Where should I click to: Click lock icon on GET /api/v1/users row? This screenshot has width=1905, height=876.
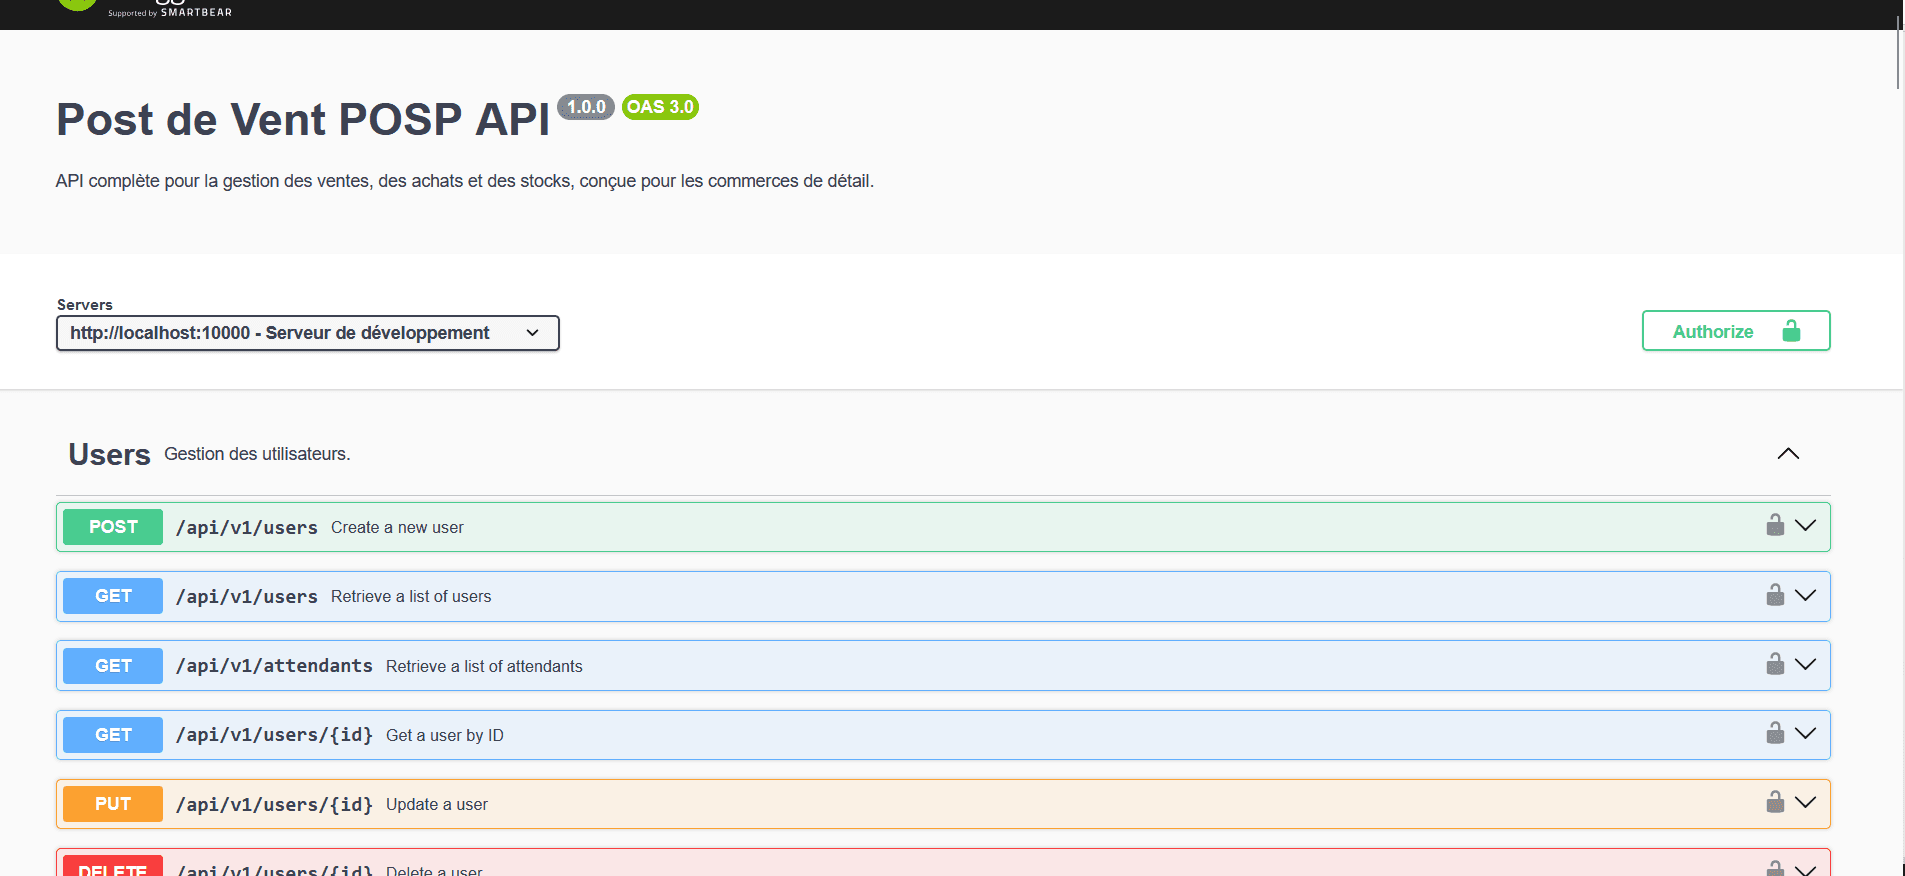[x=1775, y=596]
